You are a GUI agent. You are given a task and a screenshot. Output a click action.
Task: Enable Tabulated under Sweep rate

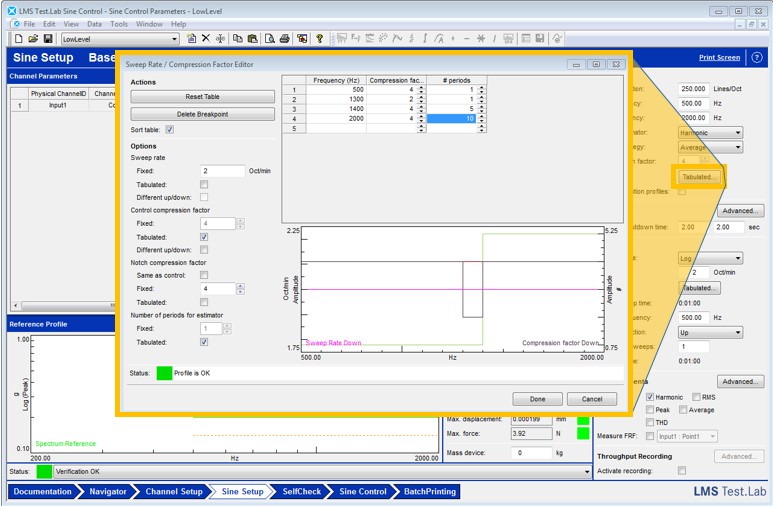[x=204, y=184]
